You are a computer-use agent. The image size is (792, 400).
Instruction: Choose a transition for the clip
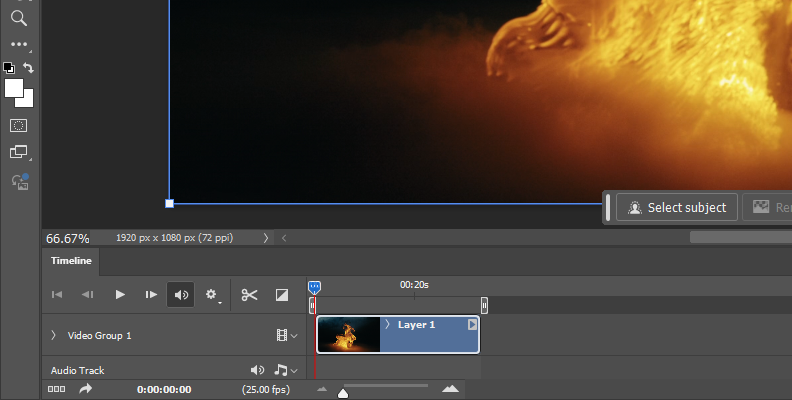pos(282,294)
